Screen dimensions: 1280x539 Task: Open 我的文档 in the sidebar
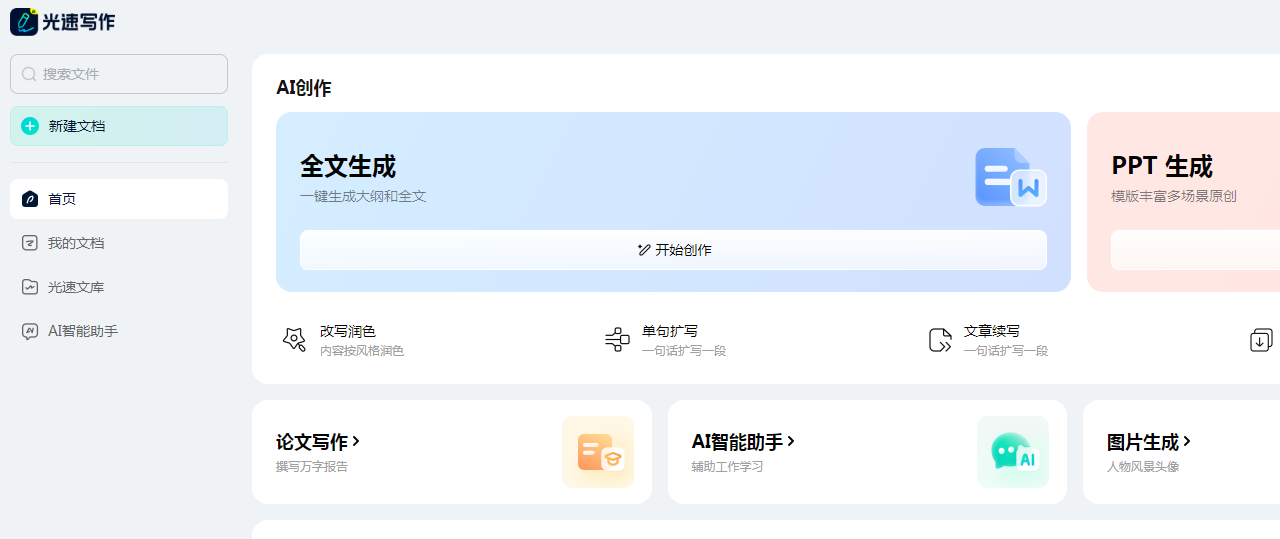pyautogui.click(x=119, y=243)
